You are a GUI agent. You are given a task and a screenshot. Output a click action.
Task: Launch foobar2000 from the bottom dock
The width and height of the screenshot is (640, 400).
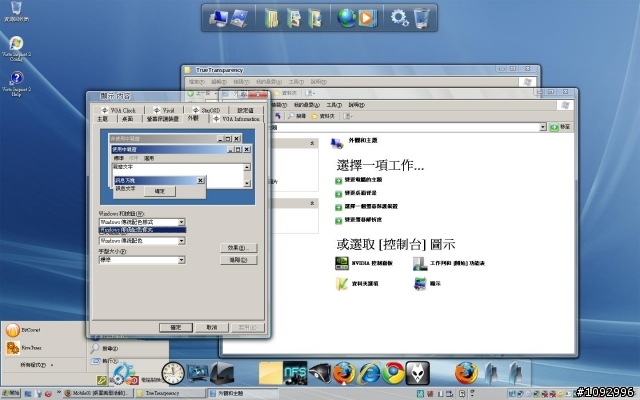418,373
